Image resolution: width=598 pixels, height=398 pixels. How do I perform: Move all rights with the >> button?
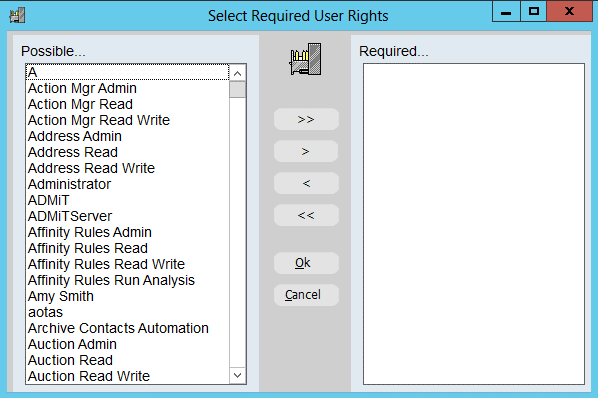(306, 119)
